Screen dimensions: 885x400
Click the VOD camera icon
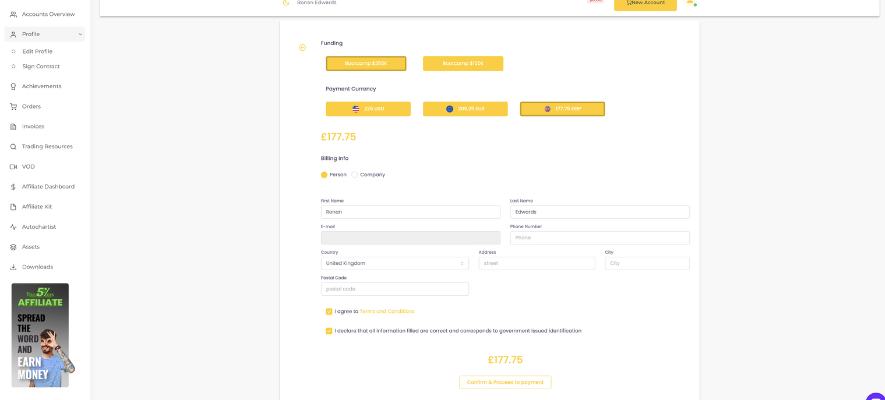[13, 166]
